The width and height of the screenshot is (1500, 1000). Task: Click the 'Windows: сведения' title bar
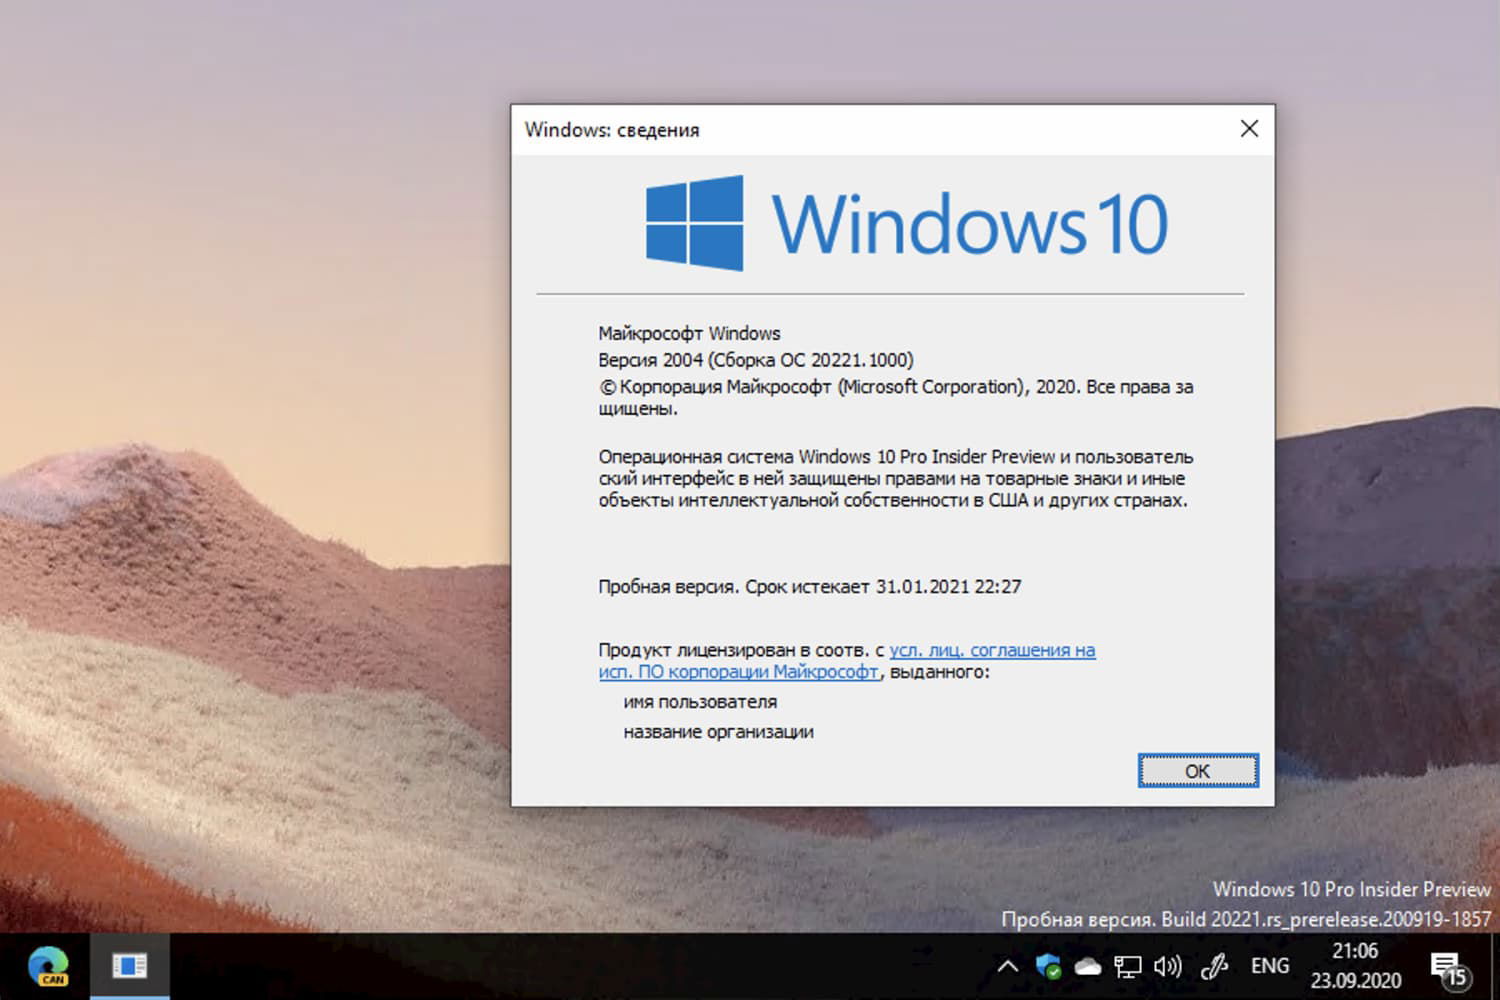click(614, 130)
